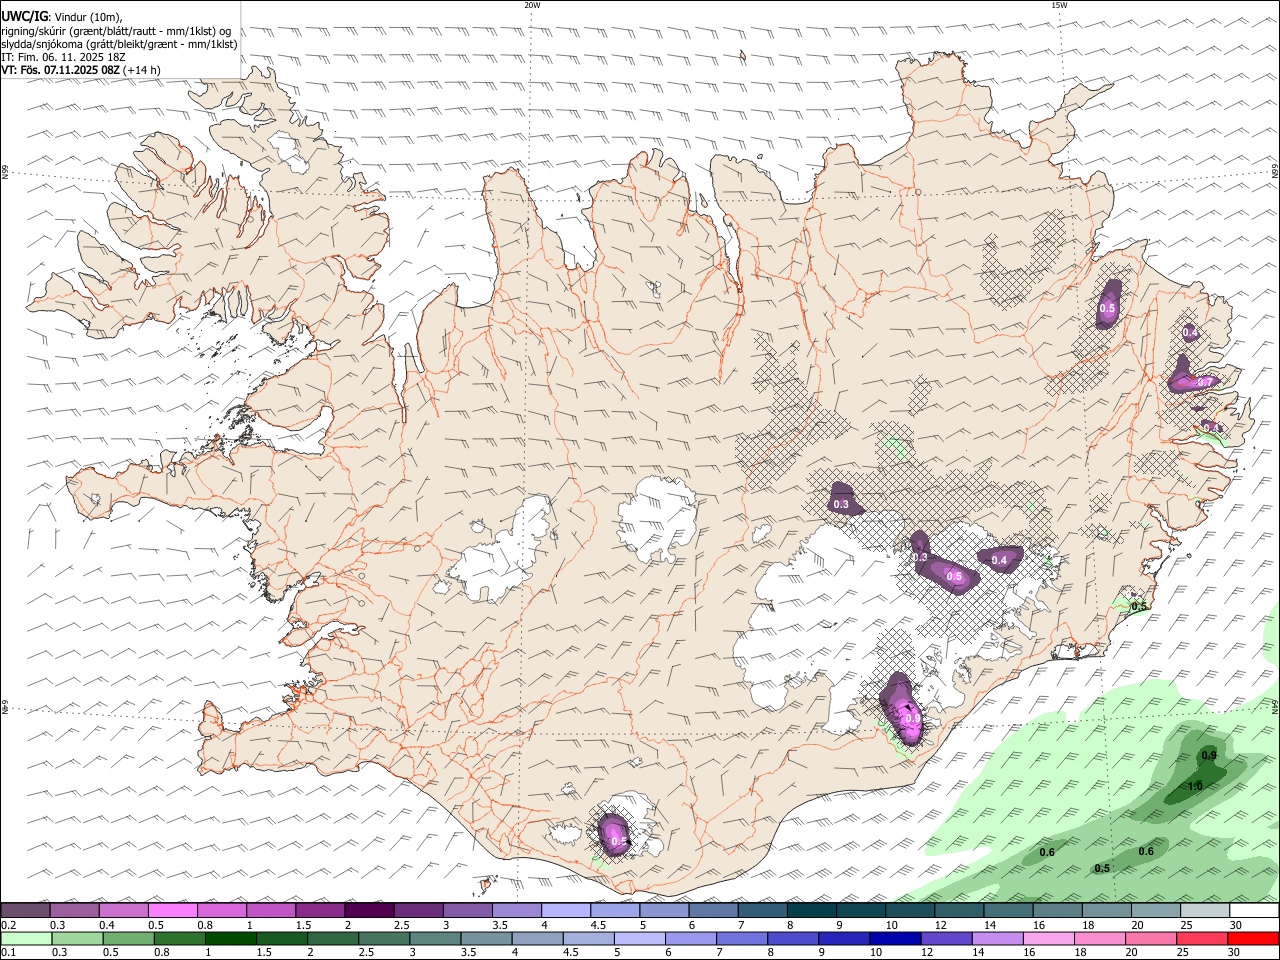Click the upper legend swatch between 0.2 and 0.3
Viewport: 1280px width, 960px height.
click(25, 910)
